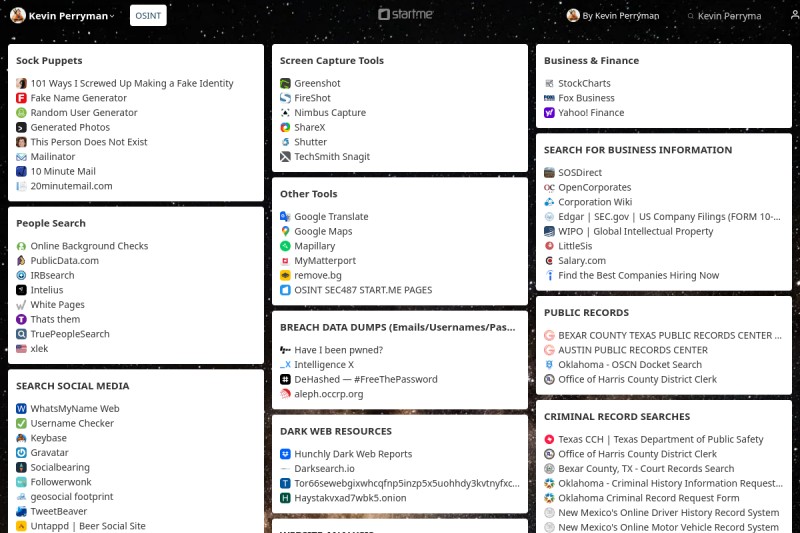Image resolution: width=800 pixels, height=533 pixels.
Task: Click the TechSmith Snagit icon
Action: pyautogui.click(x=285, y=157)
